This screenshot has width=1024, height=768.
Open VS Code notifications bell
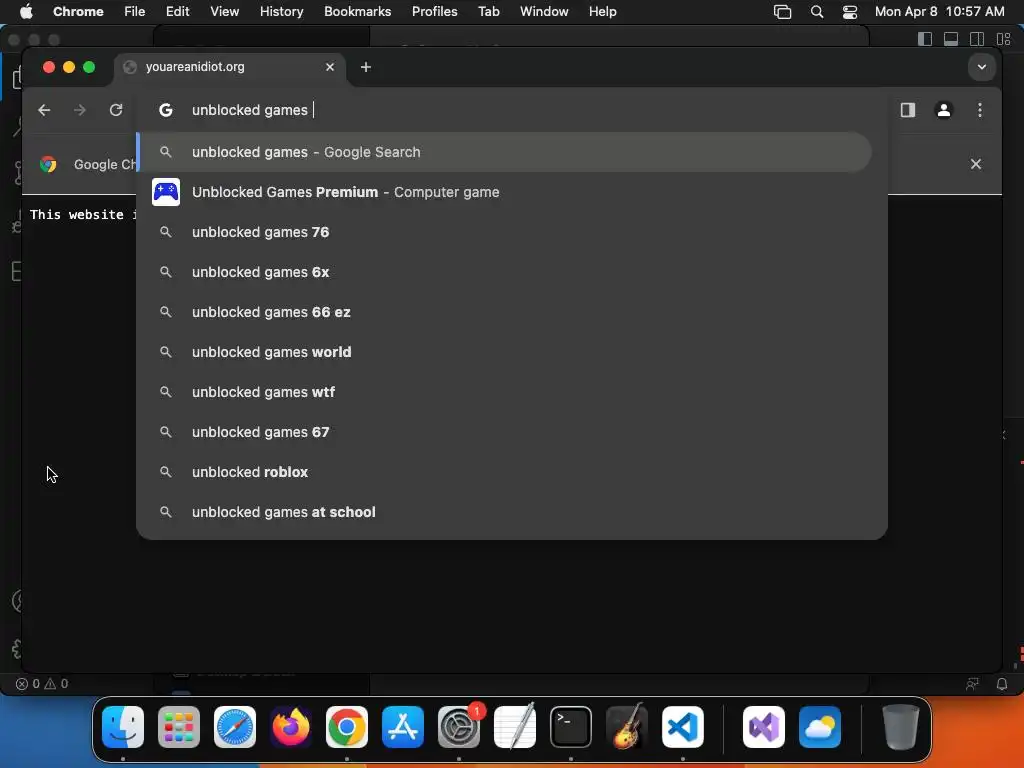pos(1002,684)
